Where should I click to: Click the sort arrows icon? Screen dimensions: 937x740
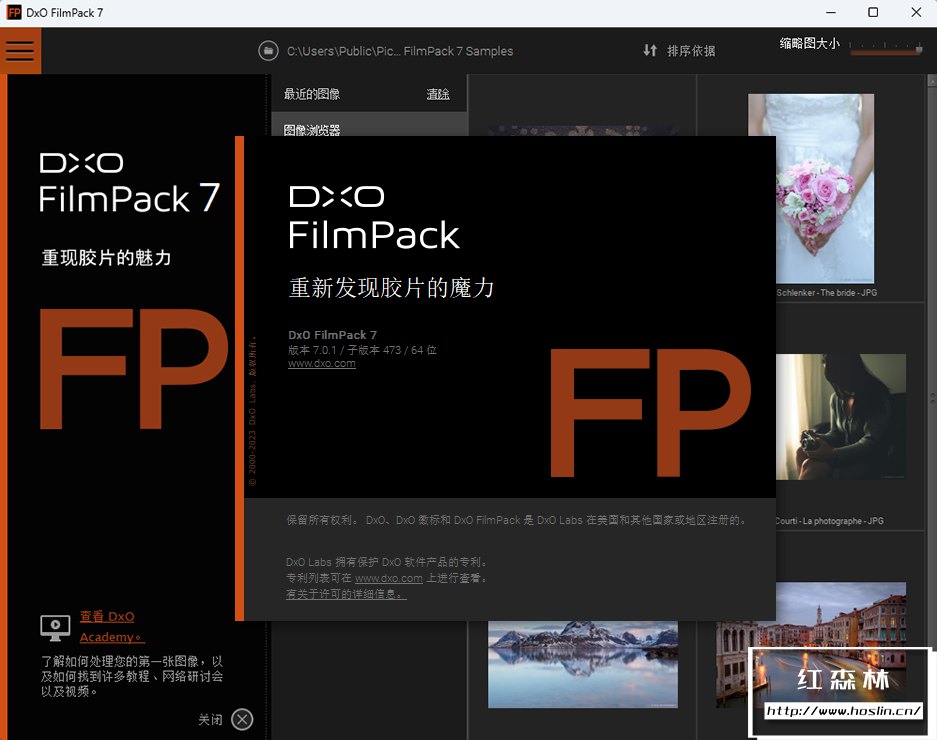click(x=650, y=50)
